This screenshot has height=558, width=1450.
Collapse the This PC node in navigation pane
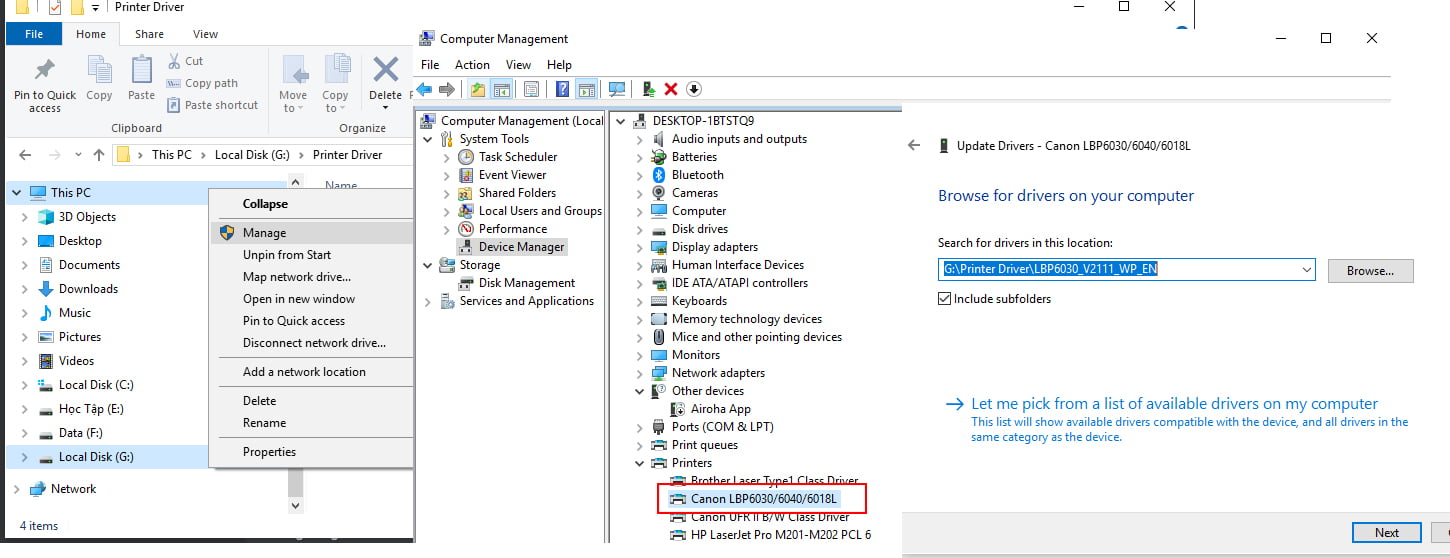[x=15, y=193]
